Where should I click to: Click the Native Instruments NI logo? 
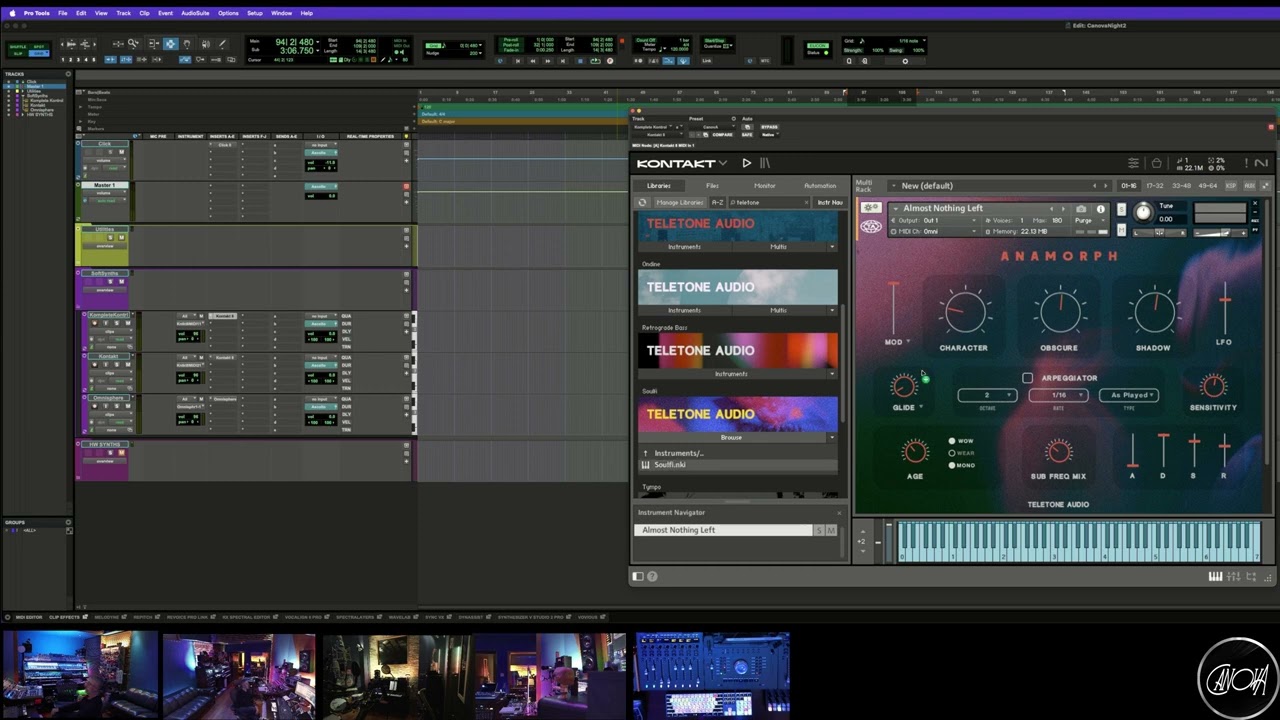(x=1261, y=163)
